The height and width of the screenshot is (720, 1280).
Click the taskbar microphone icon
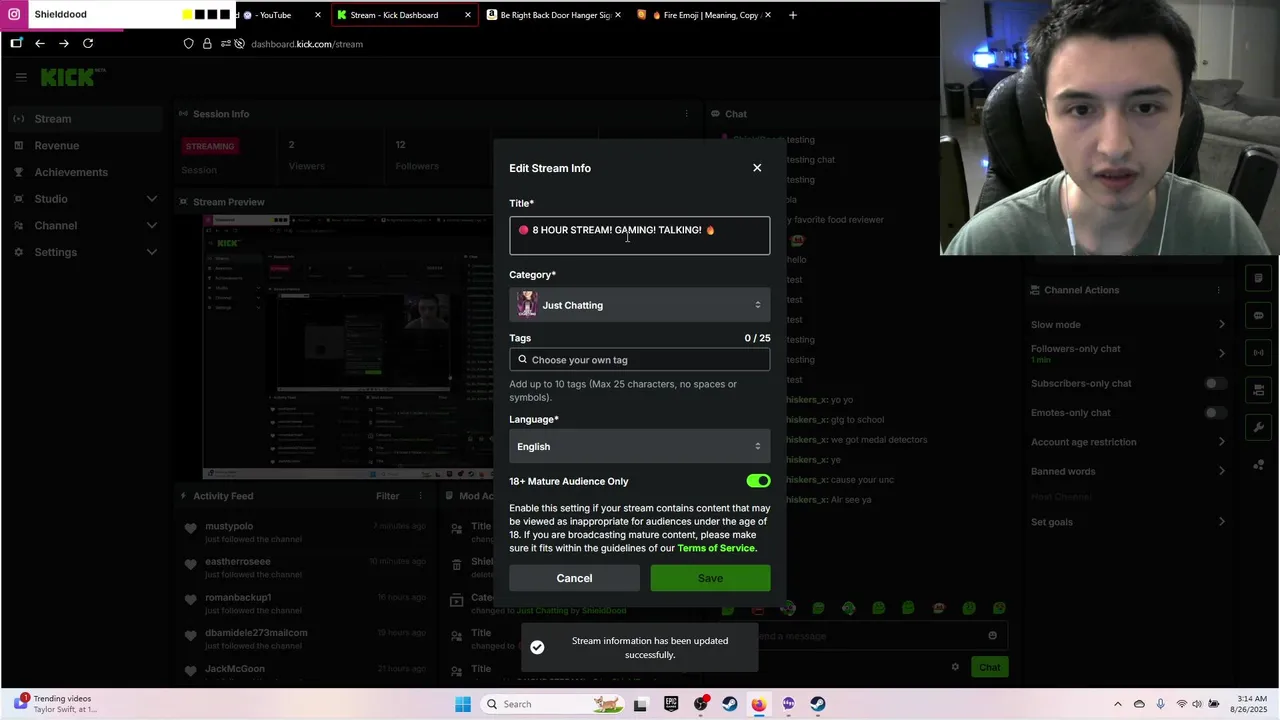pos(1160,704)
